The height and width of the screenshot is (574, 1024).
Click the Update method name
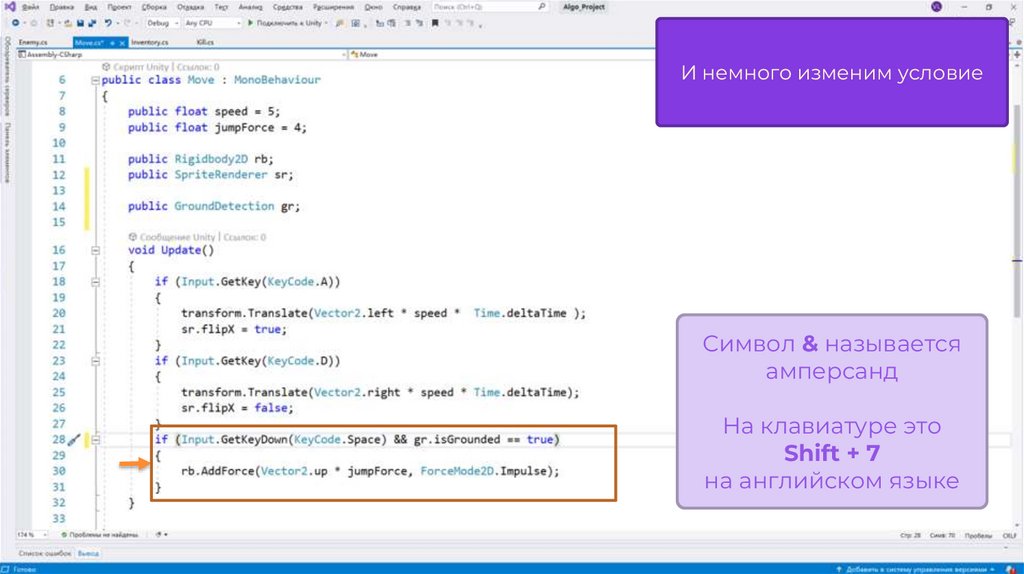181,250
